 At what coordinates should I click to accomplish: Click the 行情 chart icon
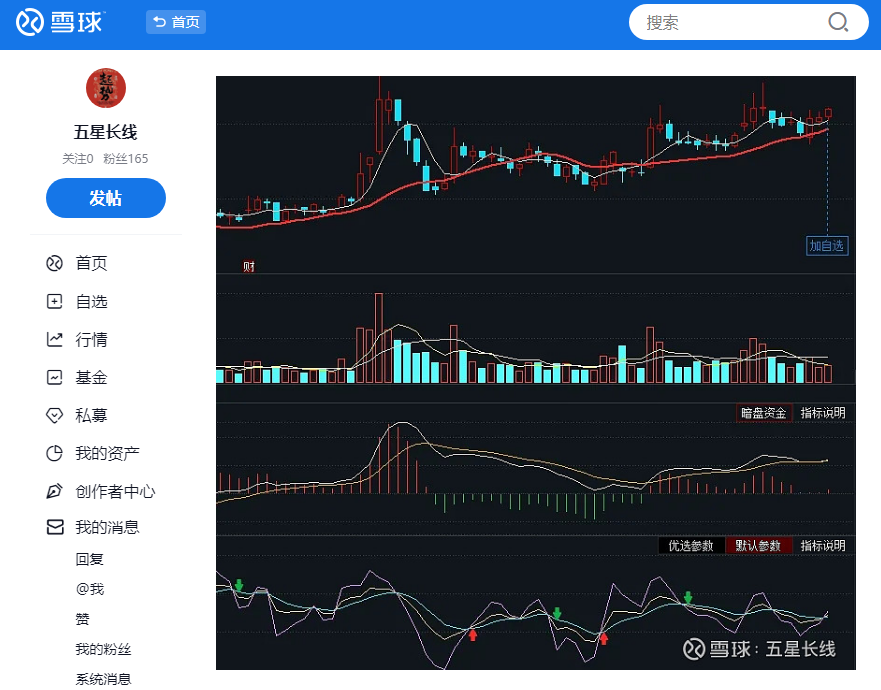click(55, 339)
